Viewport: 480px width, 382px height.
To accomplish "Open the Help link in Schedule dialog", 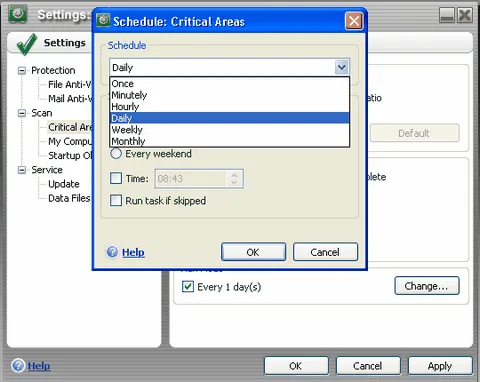I will click(133, 252).
